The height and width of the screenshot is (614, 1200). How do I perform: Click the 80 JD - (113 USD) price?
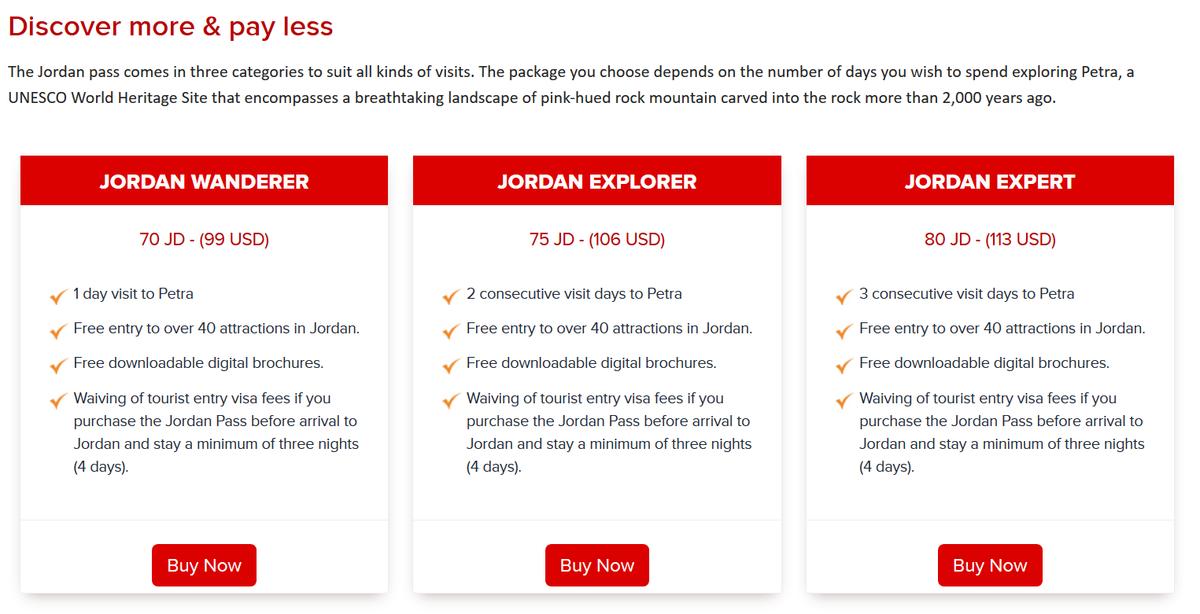pos(990,240)
